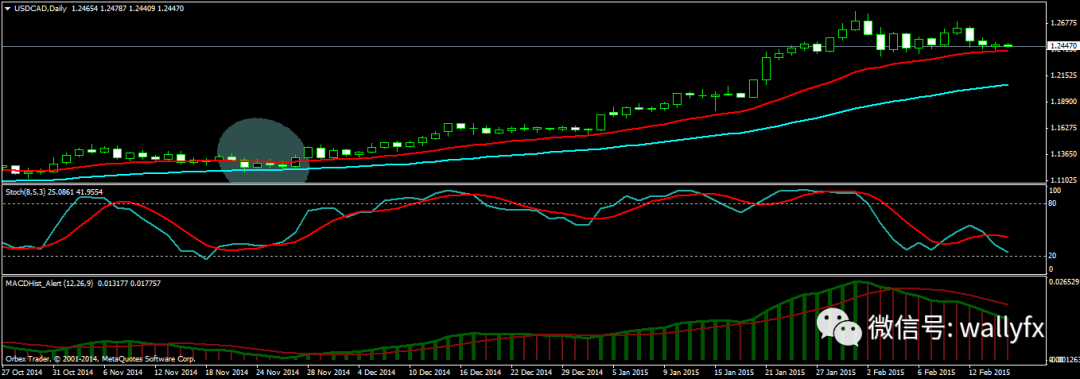Click the 27 Oct 2014 date label
The width and height of the screenshot is (1080, 379).
point(22,371)
